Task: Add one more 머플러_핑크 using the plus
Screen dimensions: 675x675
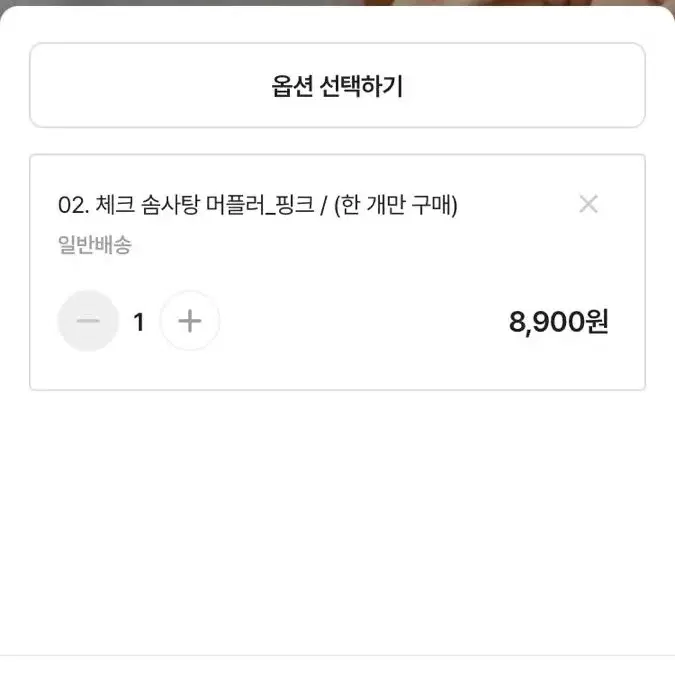Action: (190, 321)
